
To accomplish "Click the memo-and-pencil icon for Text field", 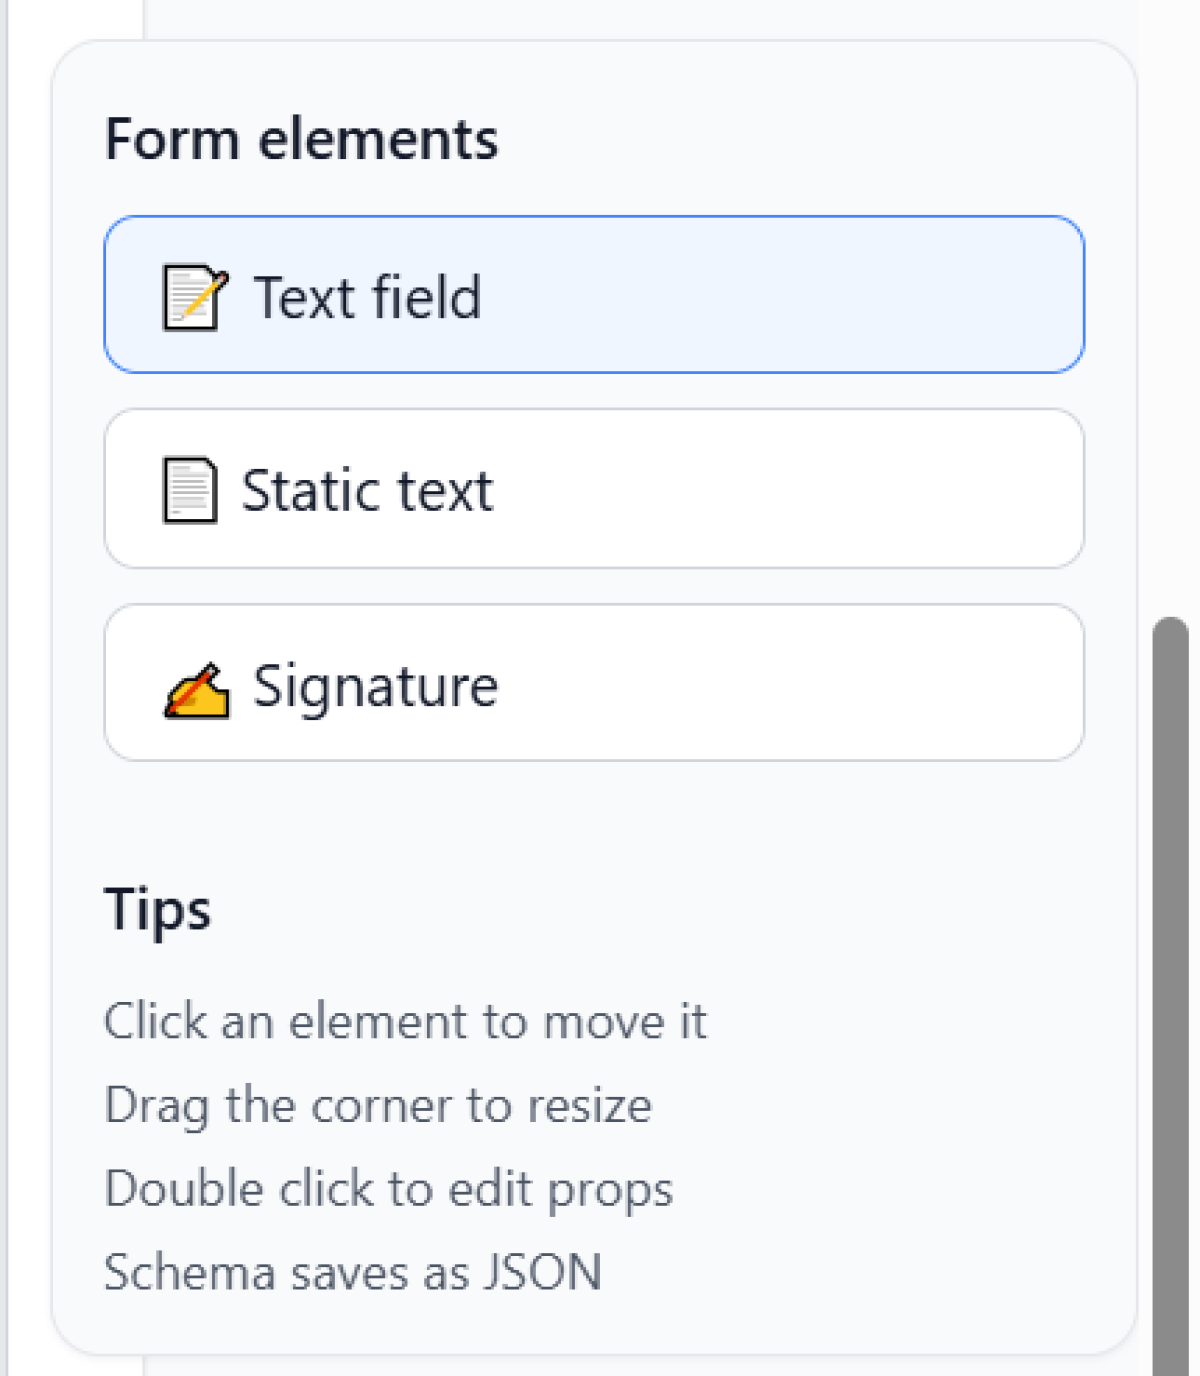I will coord(195,297).
